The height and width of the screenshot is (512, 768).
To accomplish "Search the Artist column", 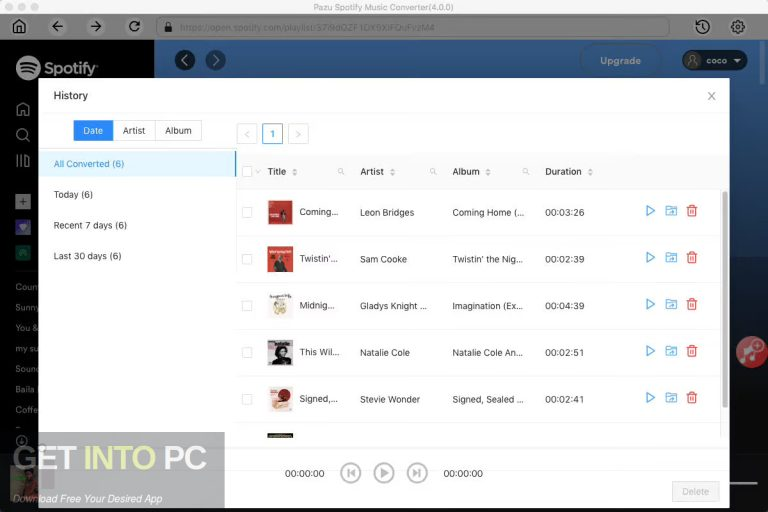I will click(433, 171).
